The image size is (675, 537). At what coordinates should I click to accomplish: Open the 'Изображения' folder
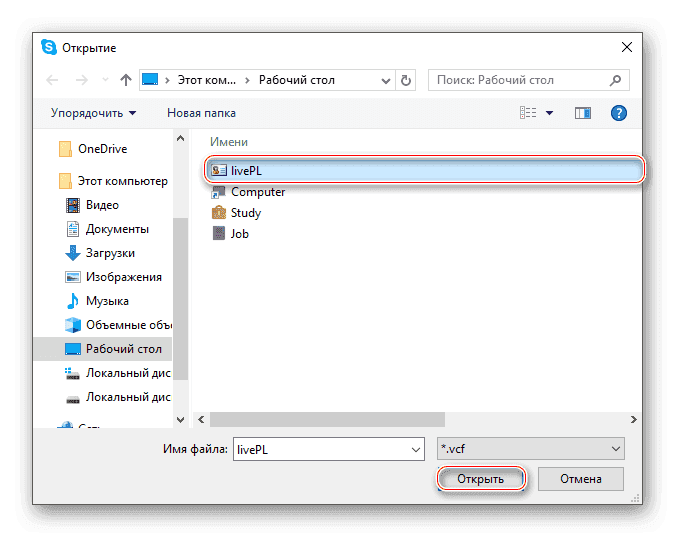pyautogui.click(x=124, y=277)
